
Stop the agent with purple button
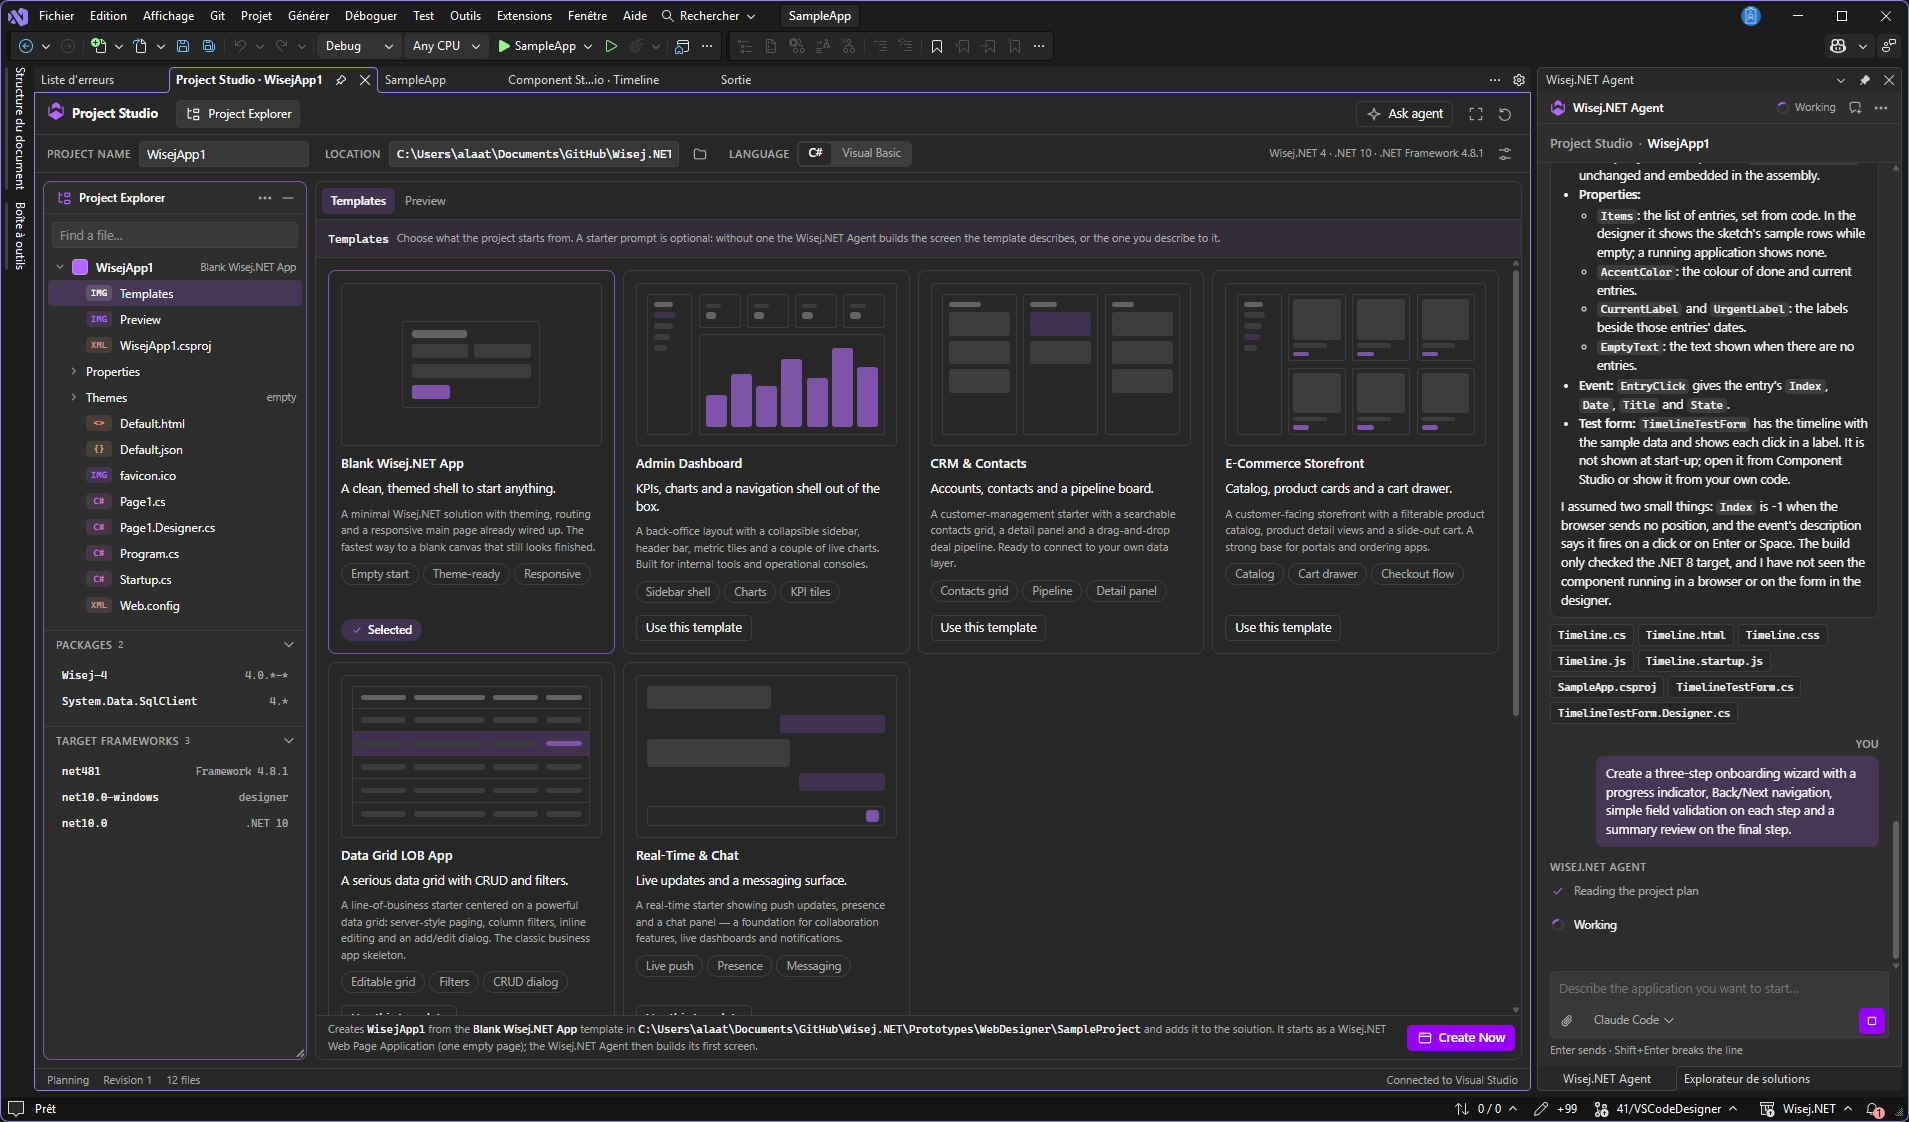1872,1020
